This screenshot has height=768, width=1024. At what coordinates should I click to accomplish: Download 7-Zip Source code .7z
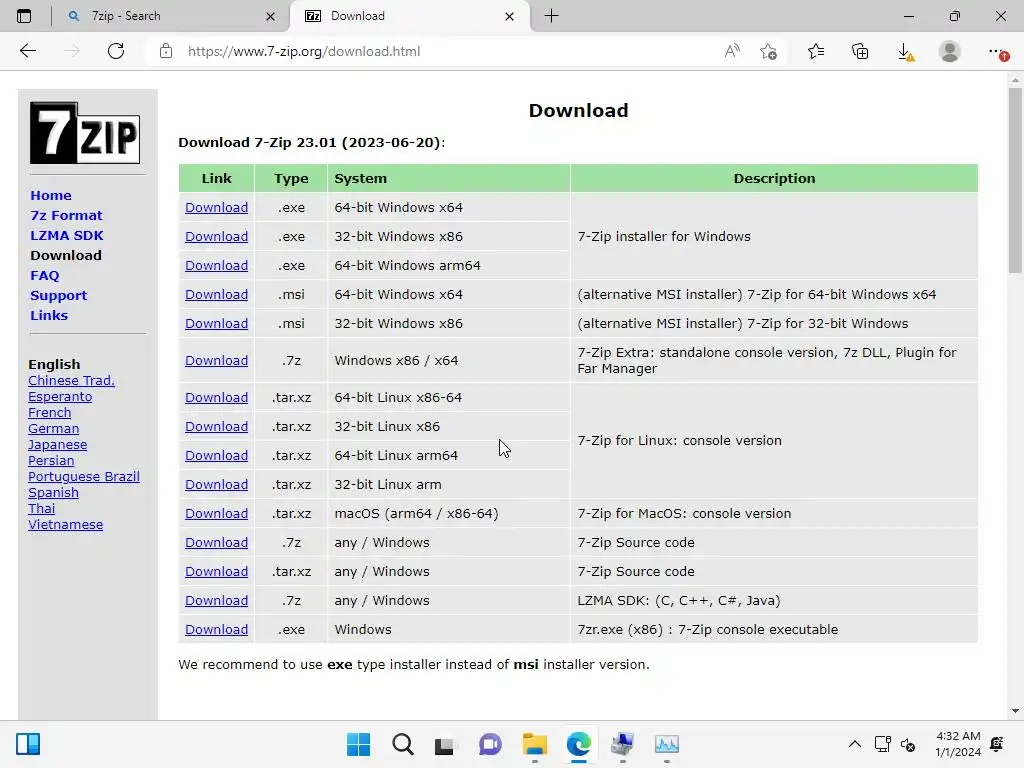[x=216, y=543]
